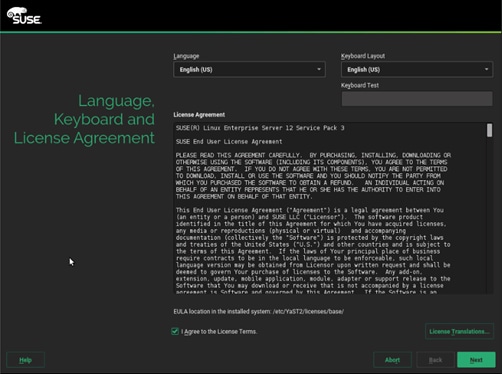Click the license agreement scrollbar thumb
The image size is (502, 374).
click(489, 130)
